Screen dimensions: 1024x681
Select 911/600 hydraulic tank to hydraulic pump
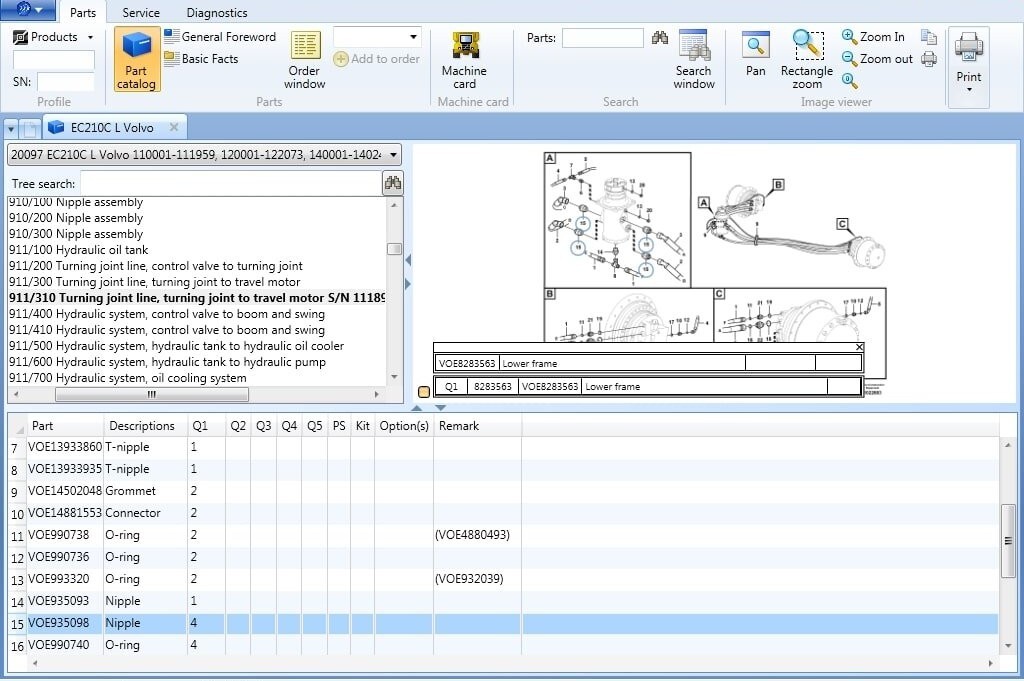click(x=167, y=362)
